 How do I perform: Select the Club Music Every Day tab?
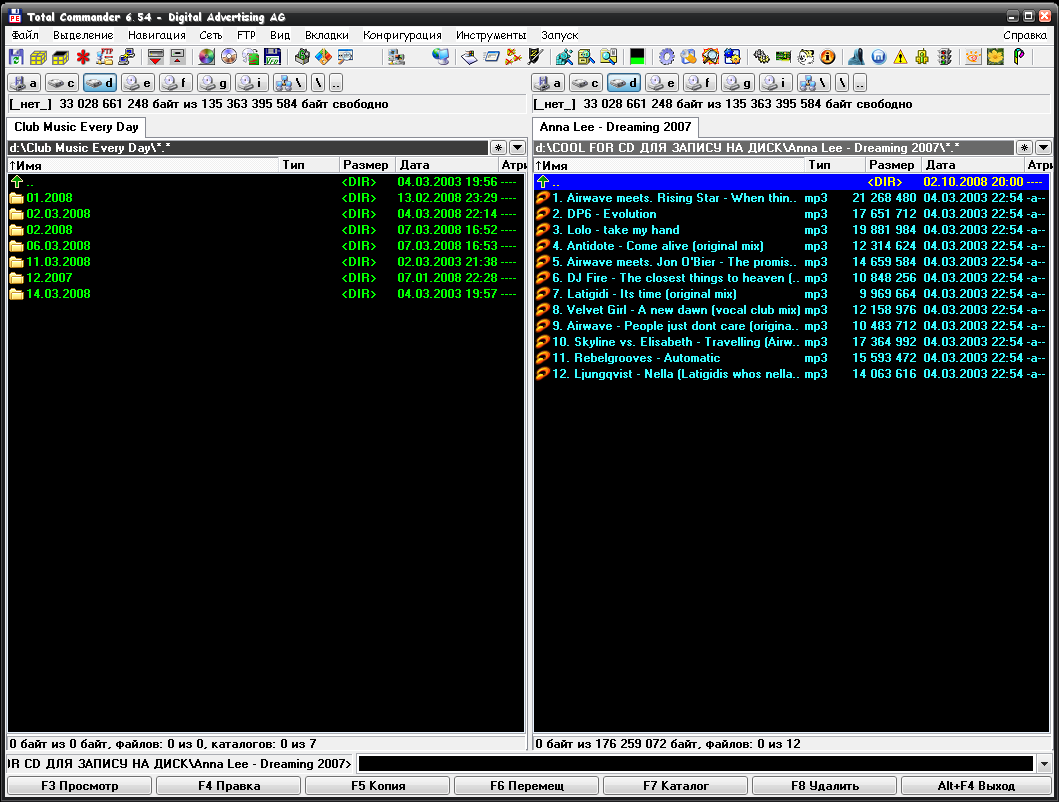[x=76, y=127]
